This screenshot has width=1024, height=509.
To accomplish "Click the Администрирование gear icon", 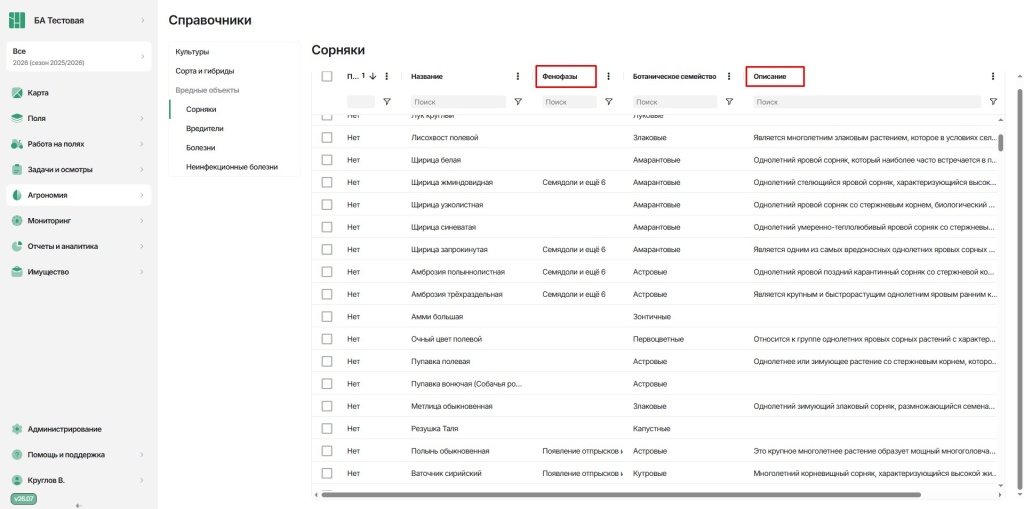I will pyautogui.click(x=18, y=429).
